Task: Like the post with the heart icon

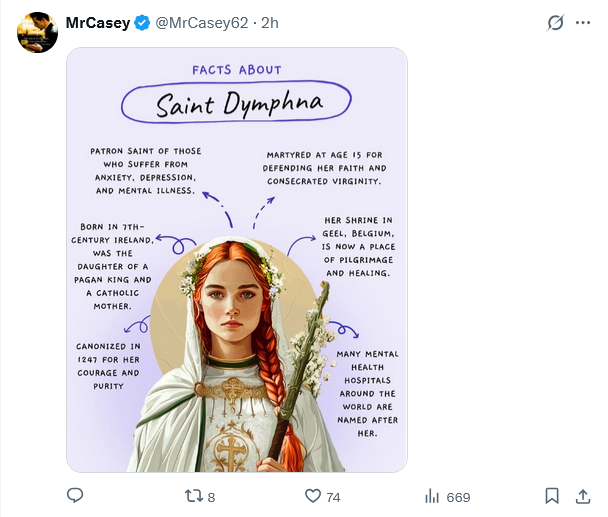Action: pyautogui.click(x=313, y=496)
